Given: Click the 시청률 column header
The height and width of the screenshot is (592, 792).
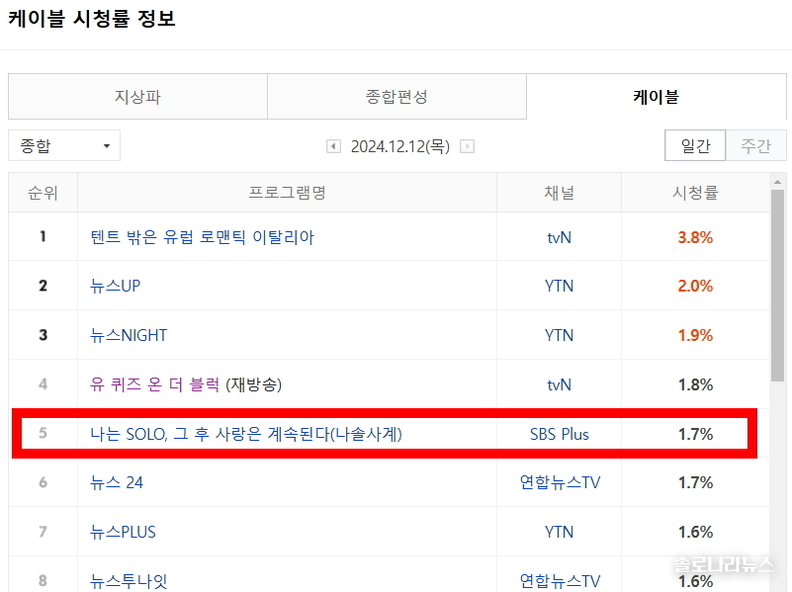Looking at the screenshot, I should 696,192.
